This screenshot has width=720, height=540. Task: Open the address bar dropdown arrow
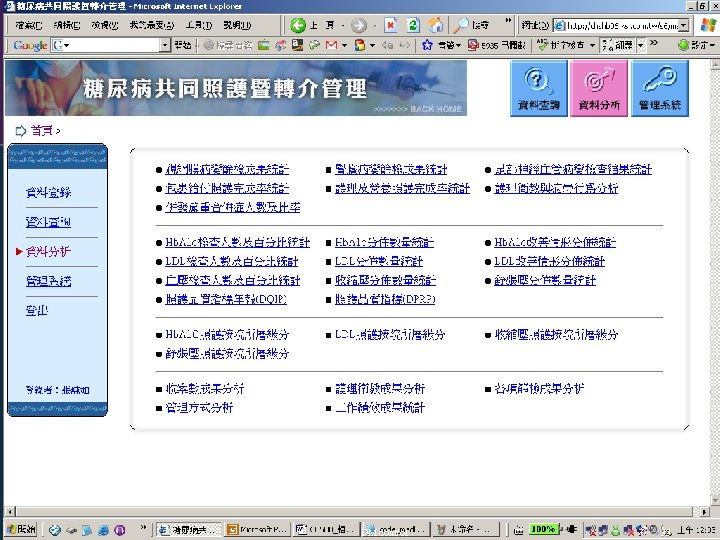(684, 25)
